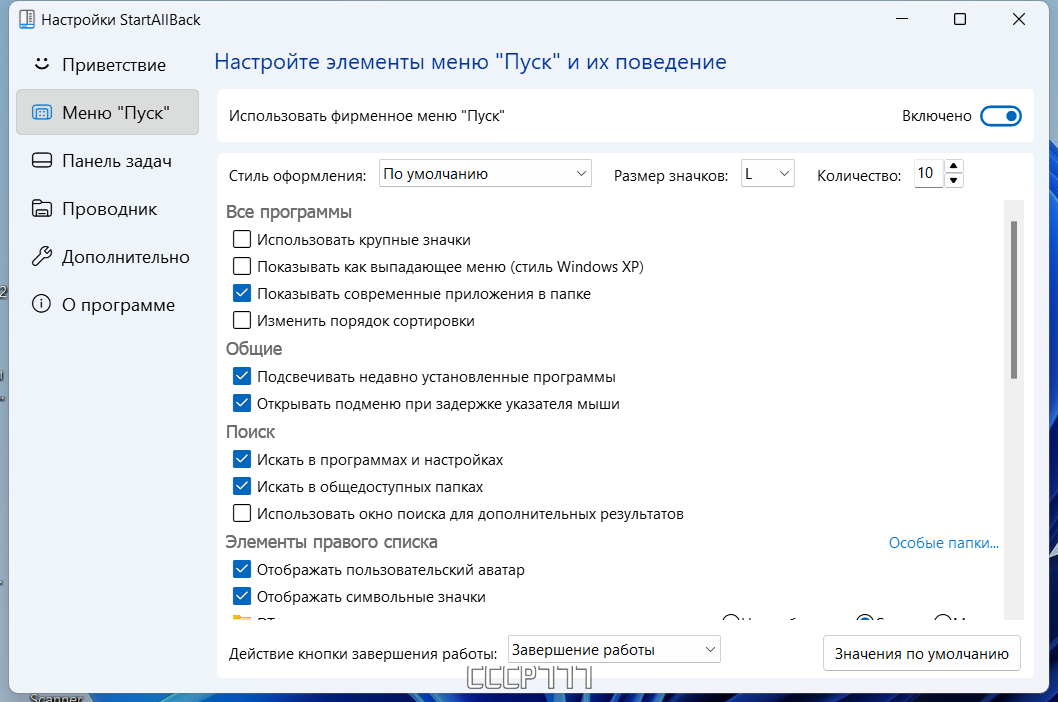Viewport: 1058px width, 702px height.
Task: Click the info icon beside О программе
Action: 42,304
